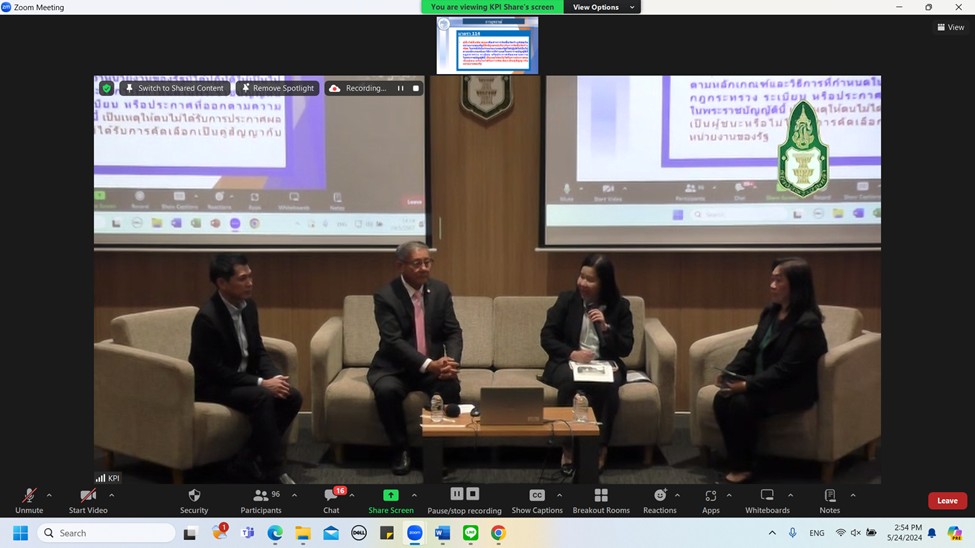Expand caption options arrow beside Show Captions

[559, 495]
